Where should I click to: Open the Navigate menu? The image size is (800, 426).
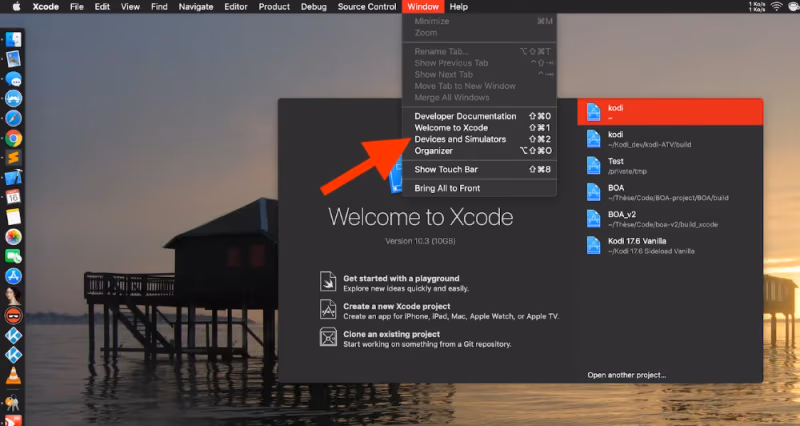click(196, 7)
